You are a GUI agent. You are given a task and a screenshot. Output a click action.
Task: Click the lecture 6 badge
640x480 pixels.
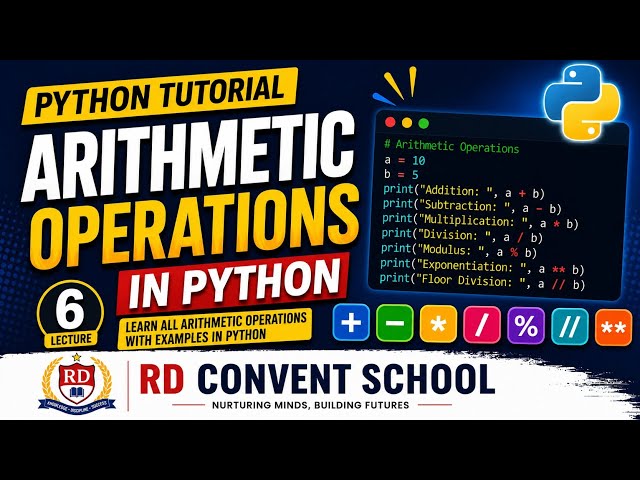(x=70, y=314)
